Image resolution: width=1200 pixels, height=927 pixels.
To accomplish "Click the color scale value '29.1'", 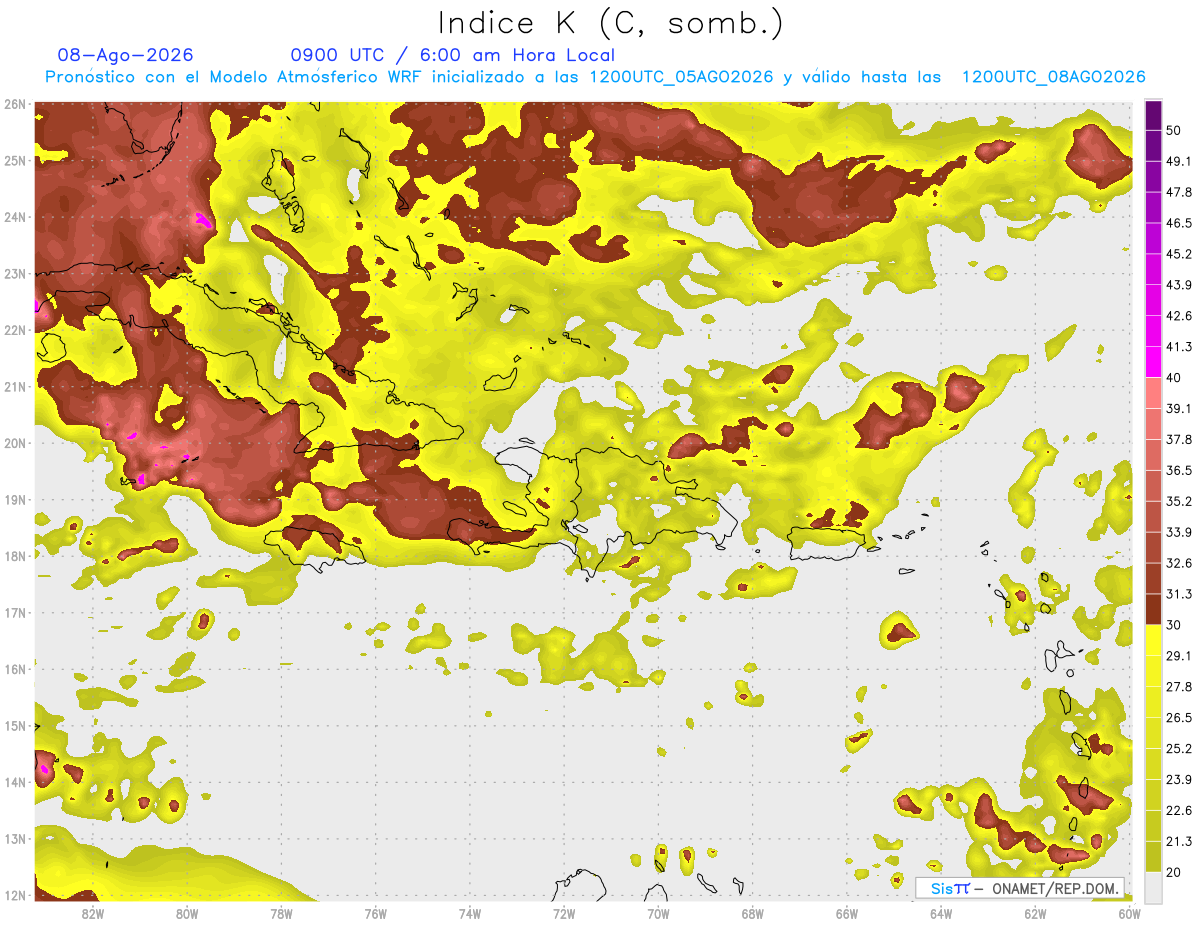I will [x=1179, y=656].
